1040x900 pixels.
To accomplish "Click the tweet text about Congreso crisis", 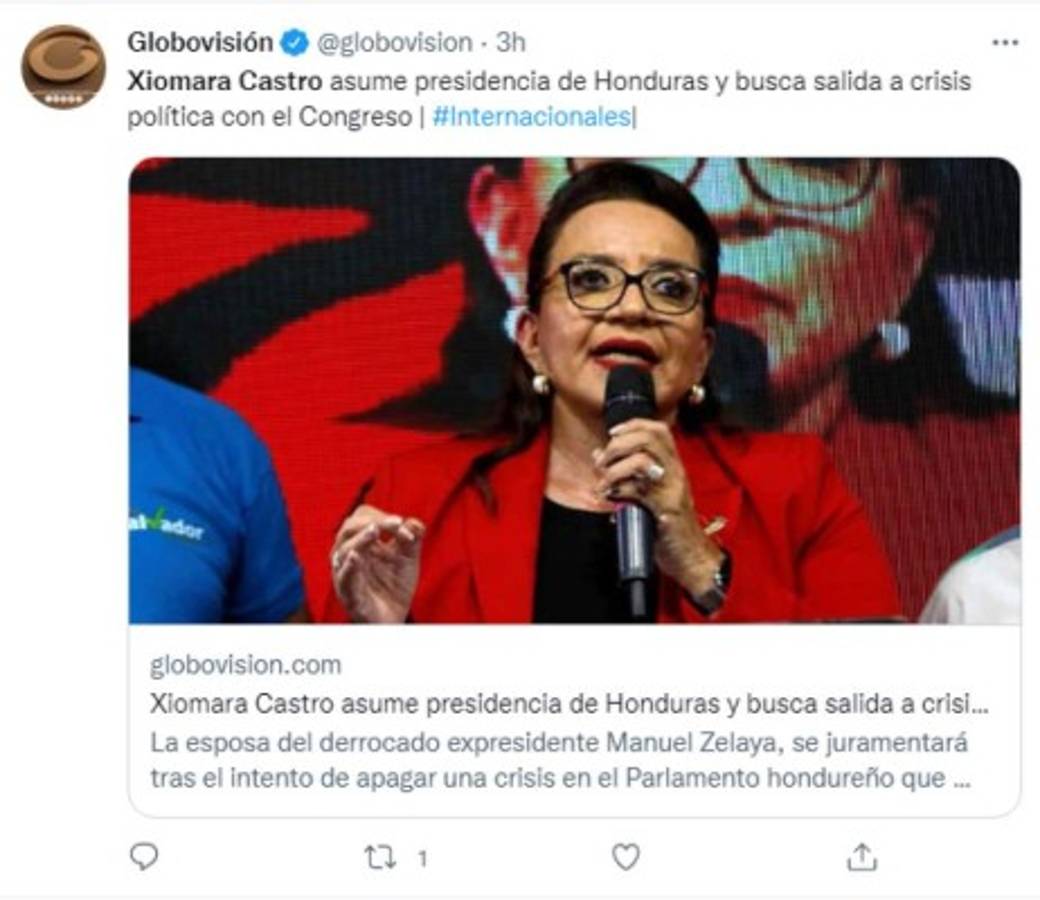I will tap(549, 99).
